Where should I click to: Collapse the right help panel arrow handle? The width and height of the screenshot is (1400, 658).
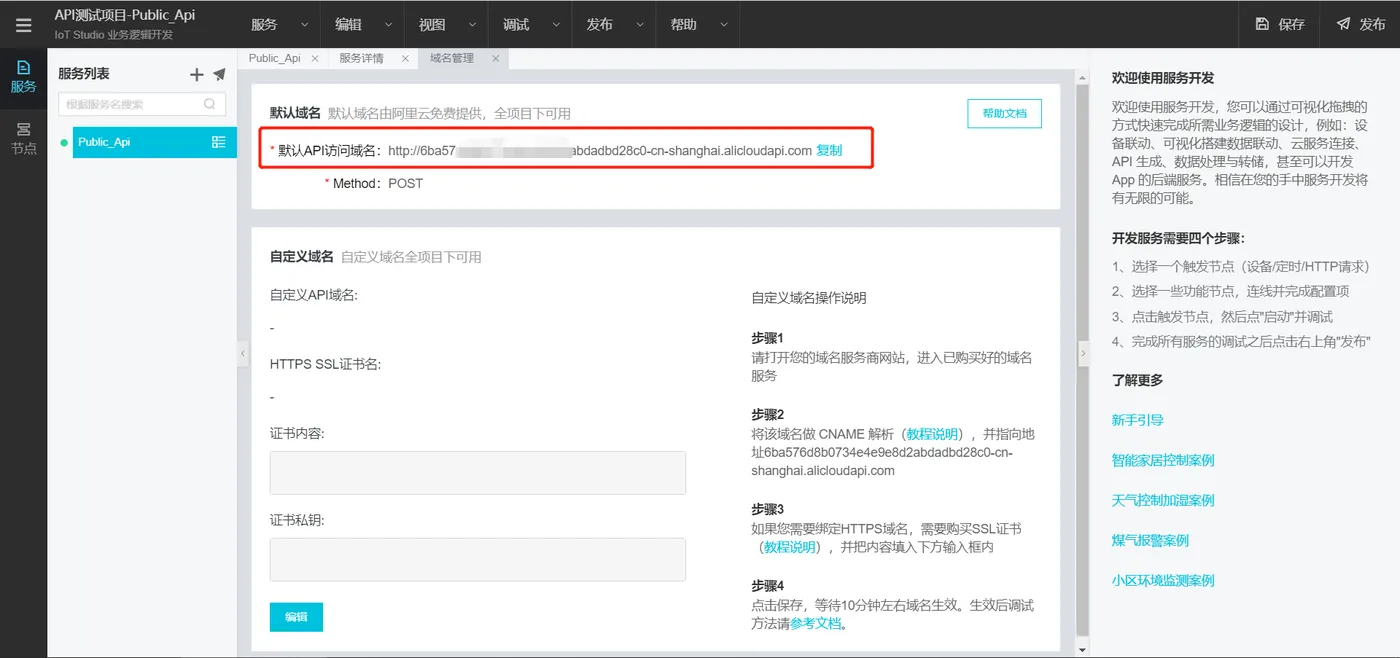pos(1083,353)
